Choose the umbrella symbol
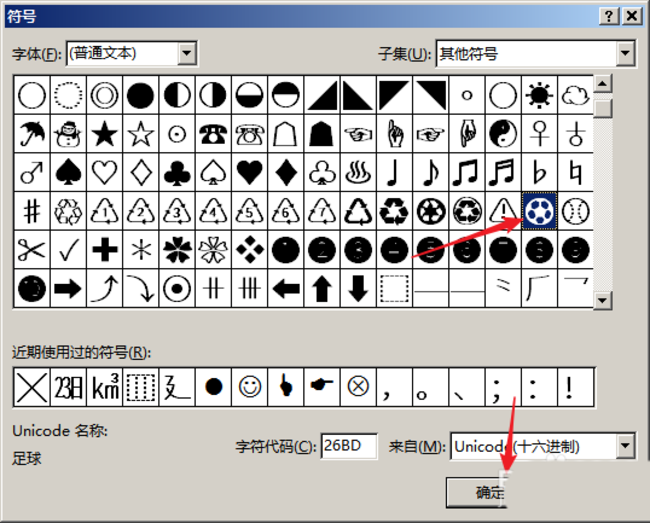This screenshot has height=523, width=650. tap(32, 133)
